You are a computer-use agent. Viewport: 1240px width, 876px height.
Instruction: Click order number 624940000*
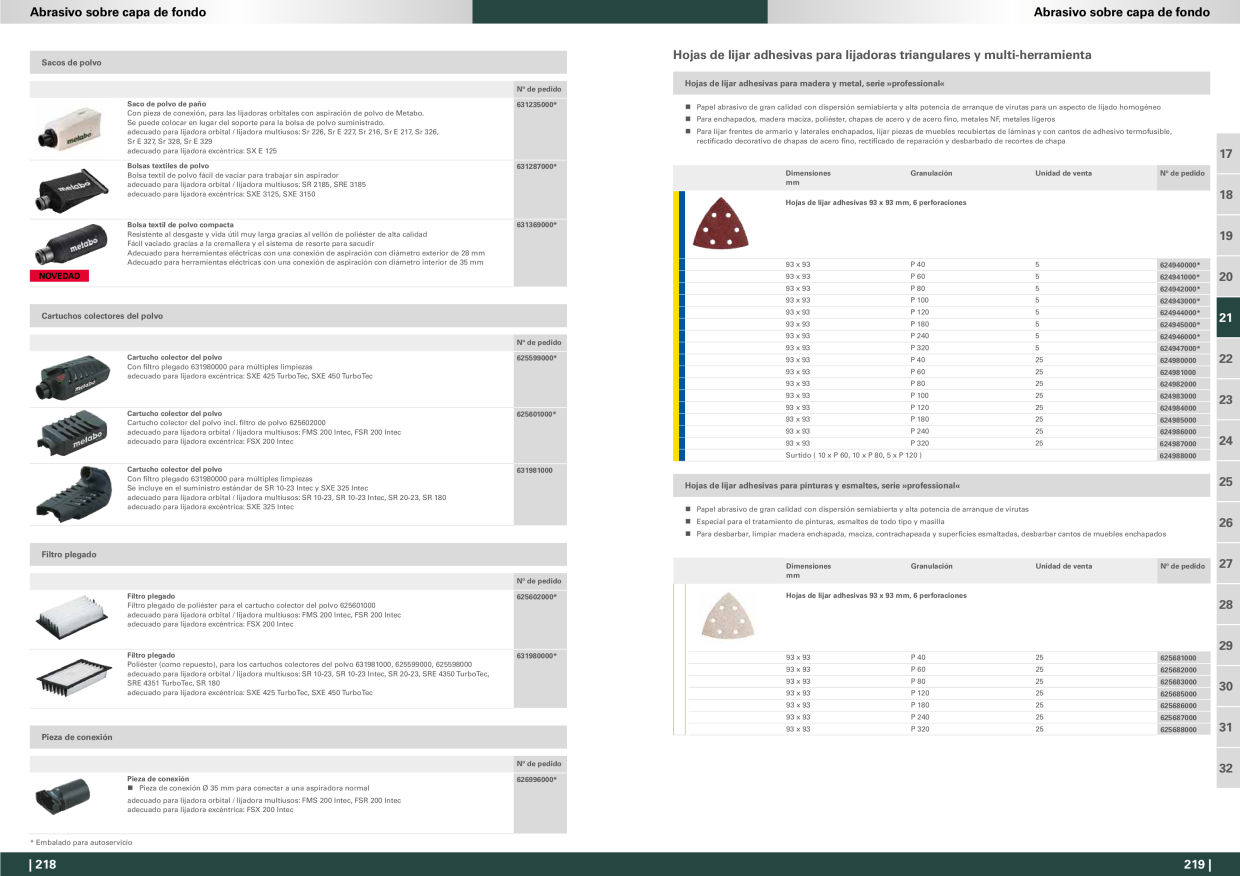point(1179,265)
